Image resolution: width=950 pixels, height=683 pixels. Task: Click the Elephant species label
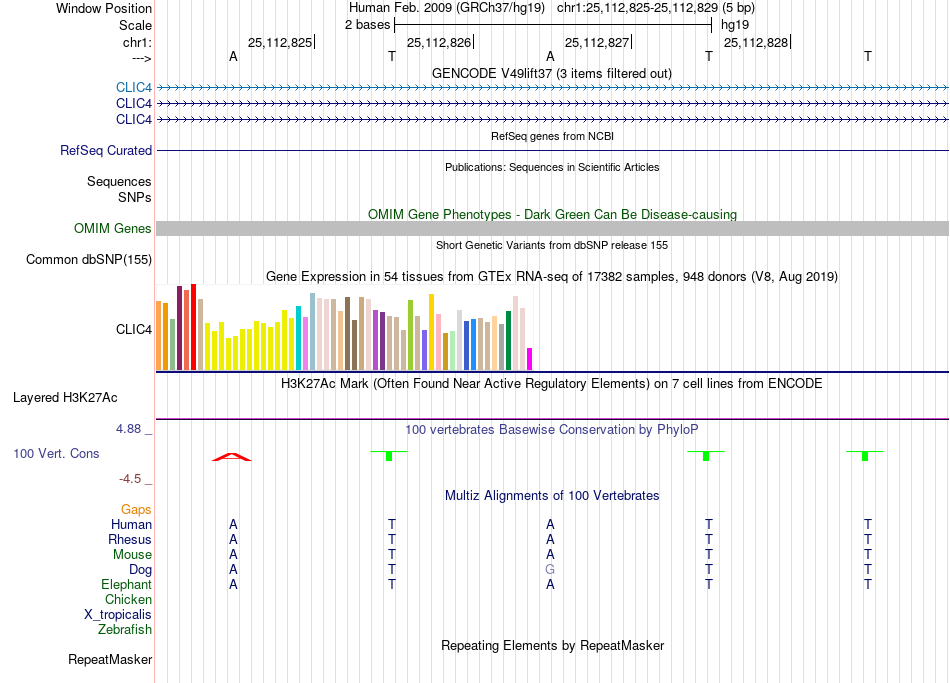[127, 585]
